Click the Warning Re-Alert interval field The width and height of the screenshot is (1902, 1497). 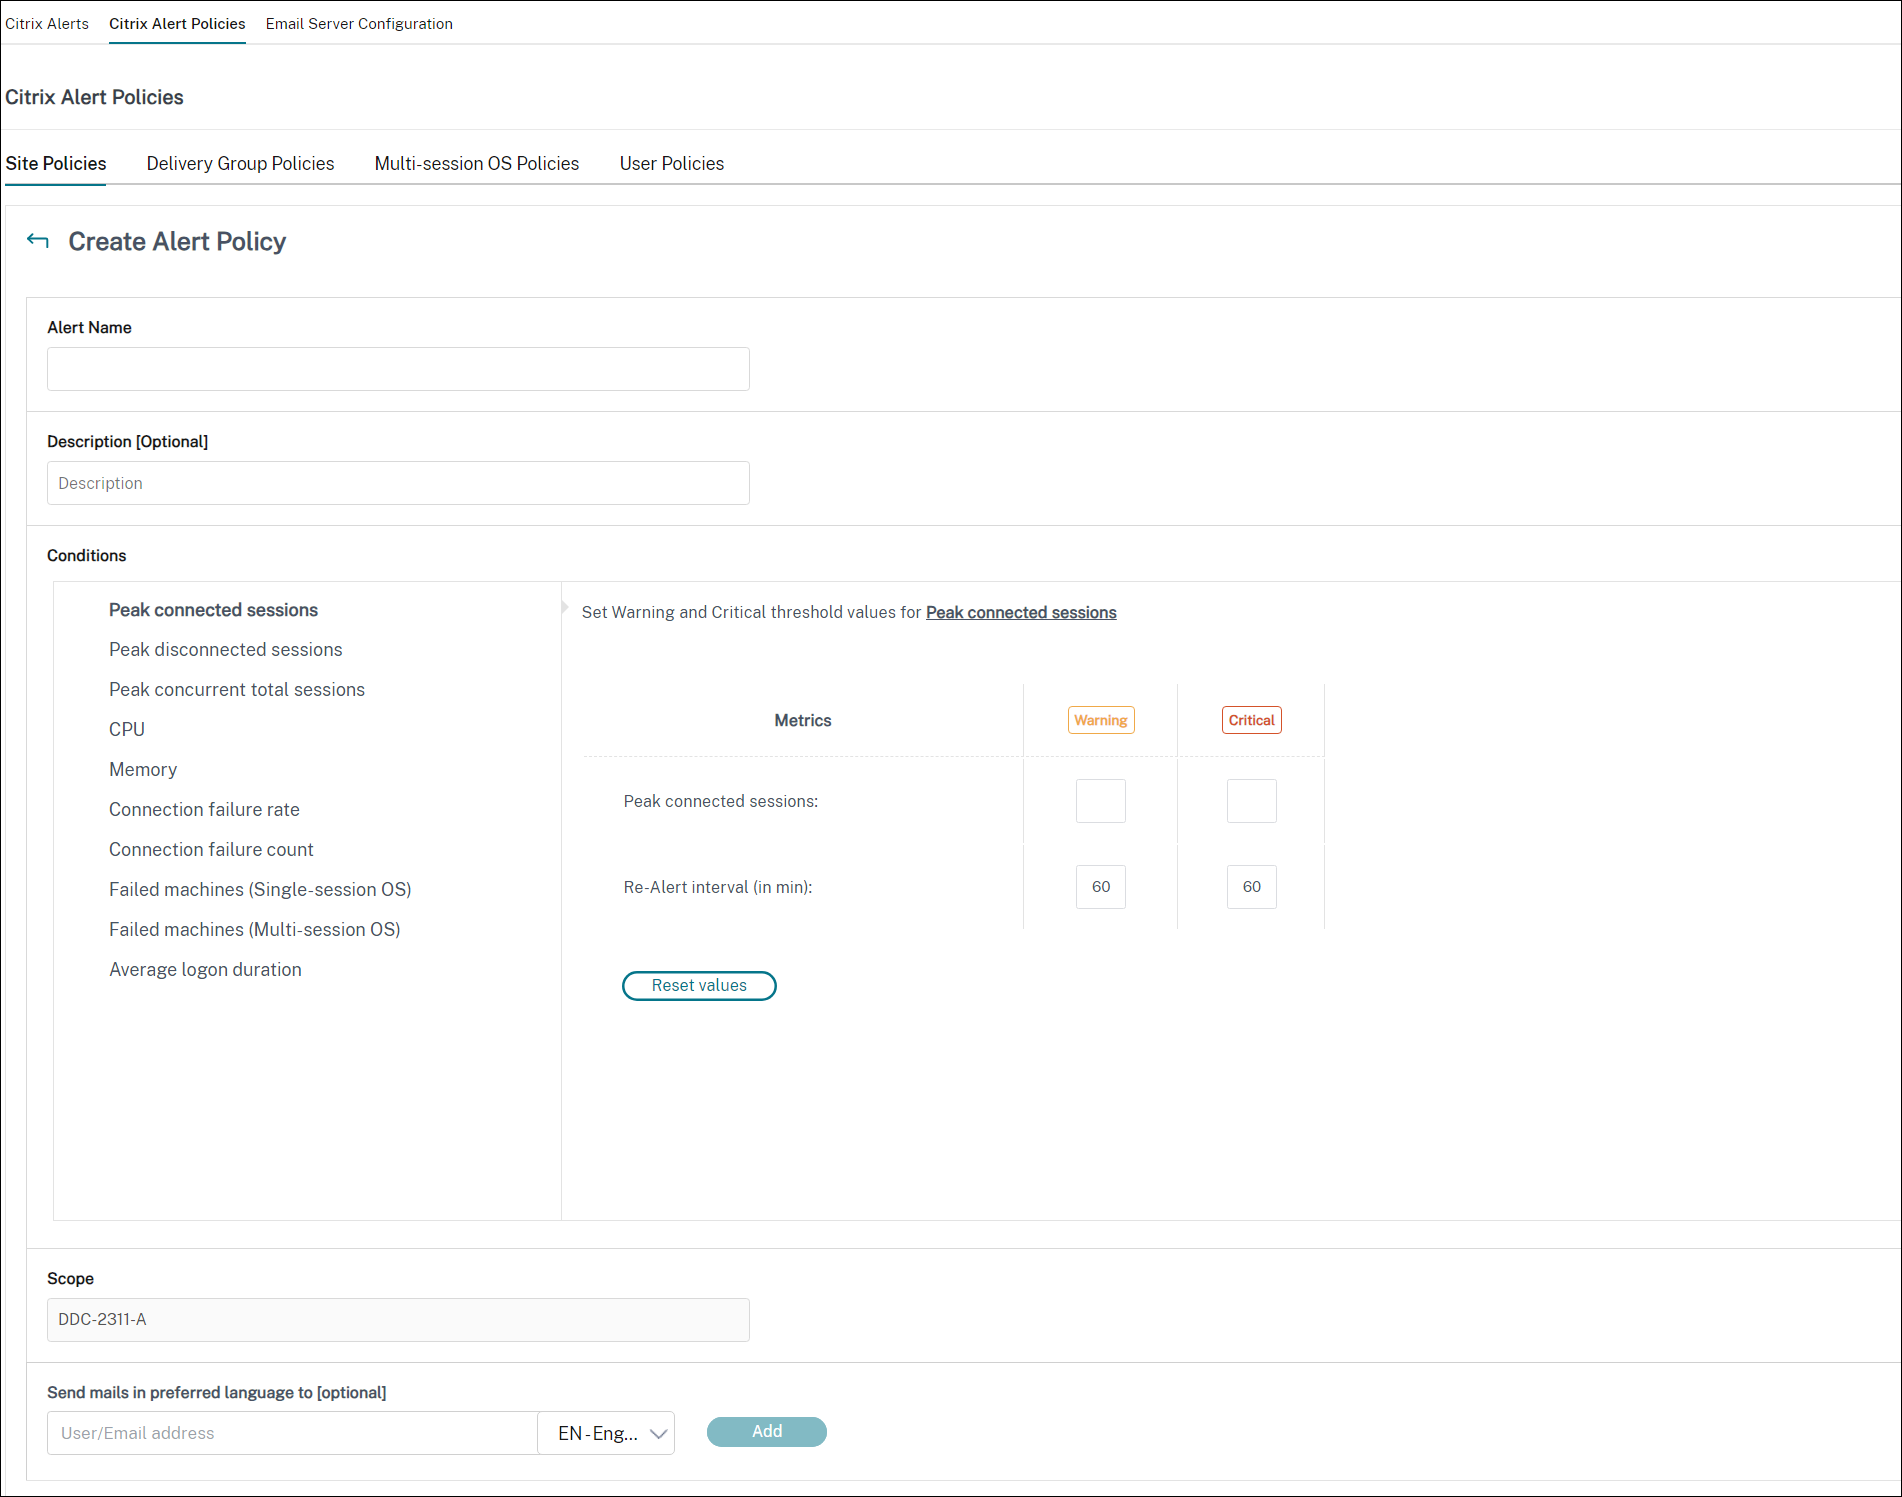(1101, 887)
